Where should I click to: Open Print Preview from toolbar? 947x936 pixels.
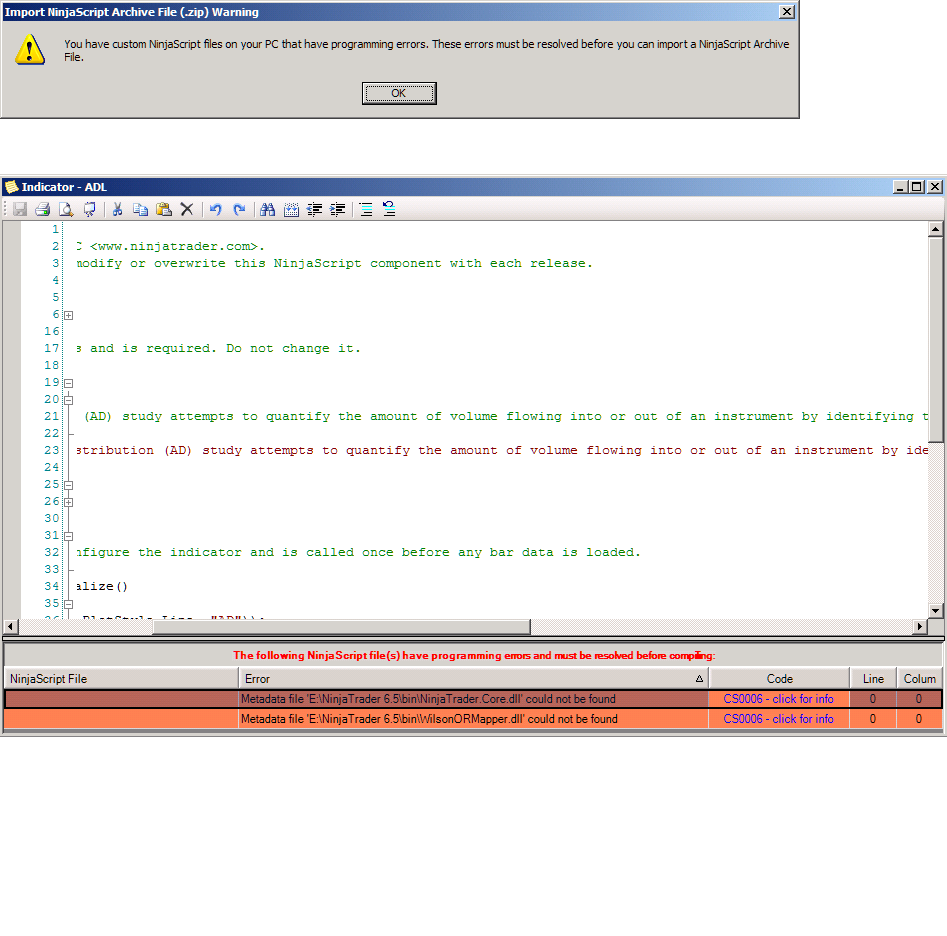(x=66, y=210)
